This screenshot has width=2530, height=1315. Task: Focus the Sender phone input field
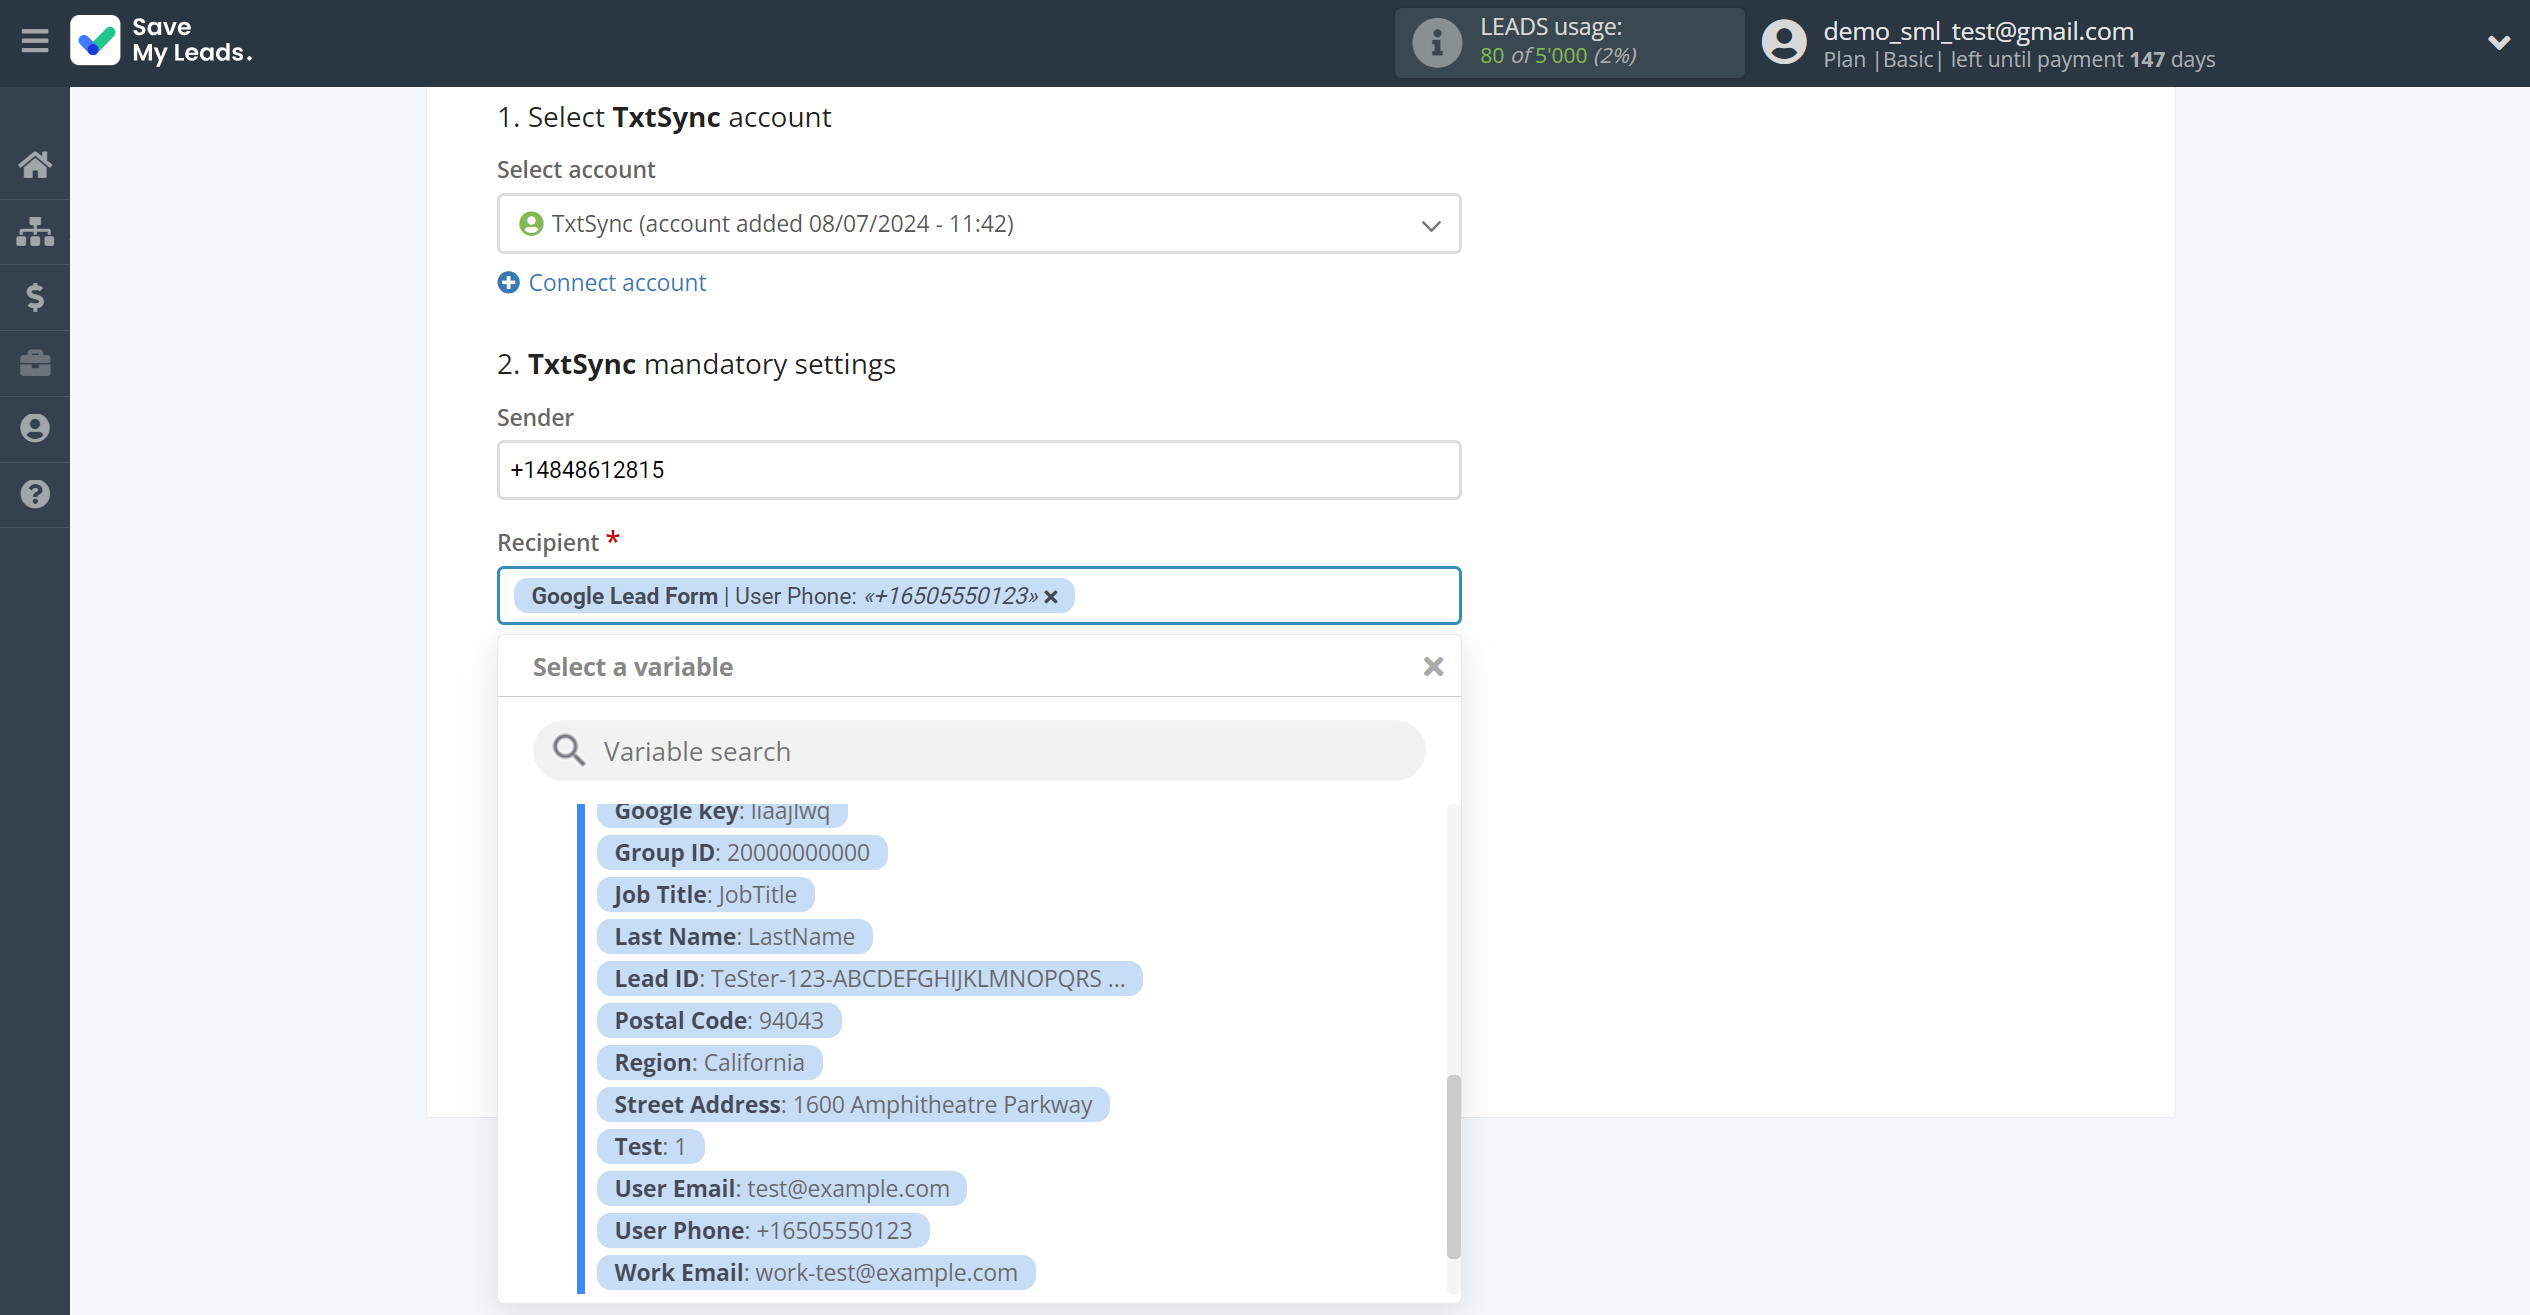click(979, 470)
